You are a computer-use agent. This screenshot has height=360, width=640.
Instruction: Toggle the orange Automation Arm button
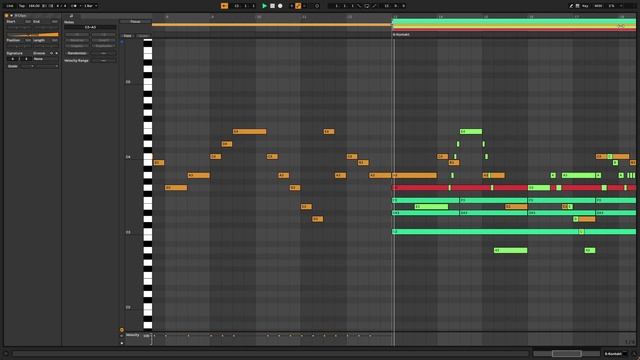point(298,6)
